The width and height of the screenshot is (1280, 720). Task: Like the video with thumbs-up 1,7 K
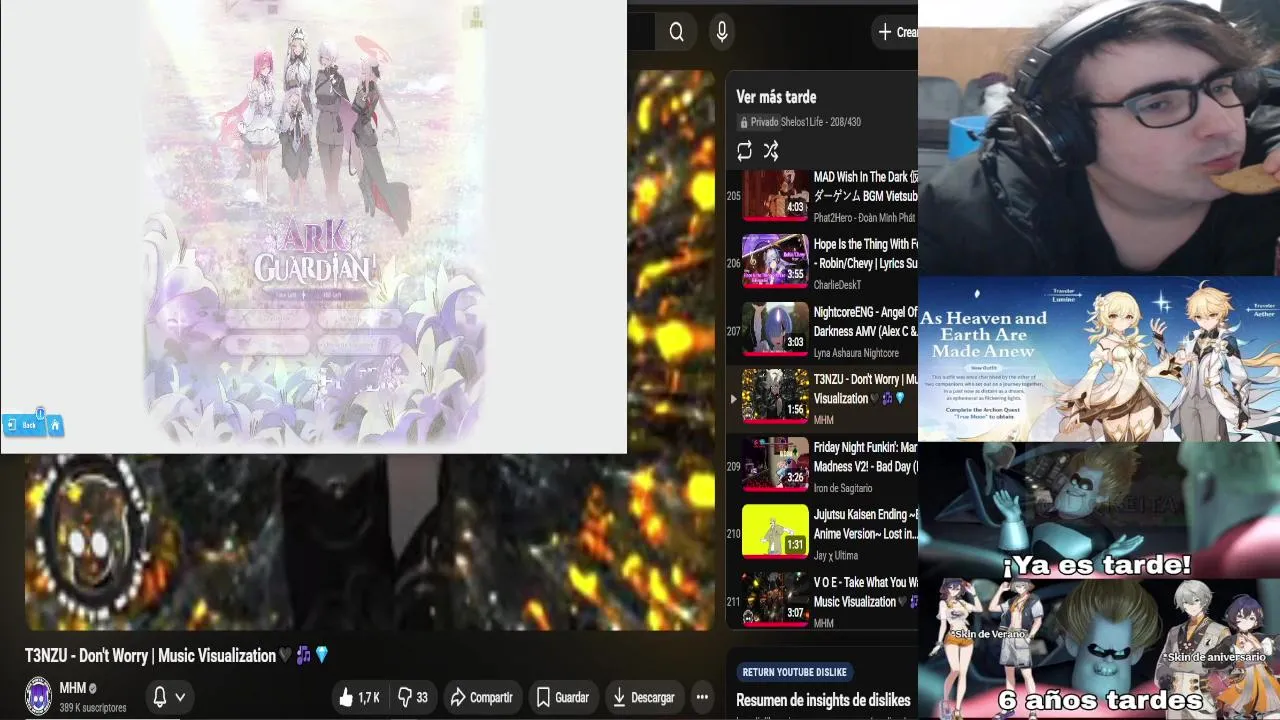tap(359, 697)
